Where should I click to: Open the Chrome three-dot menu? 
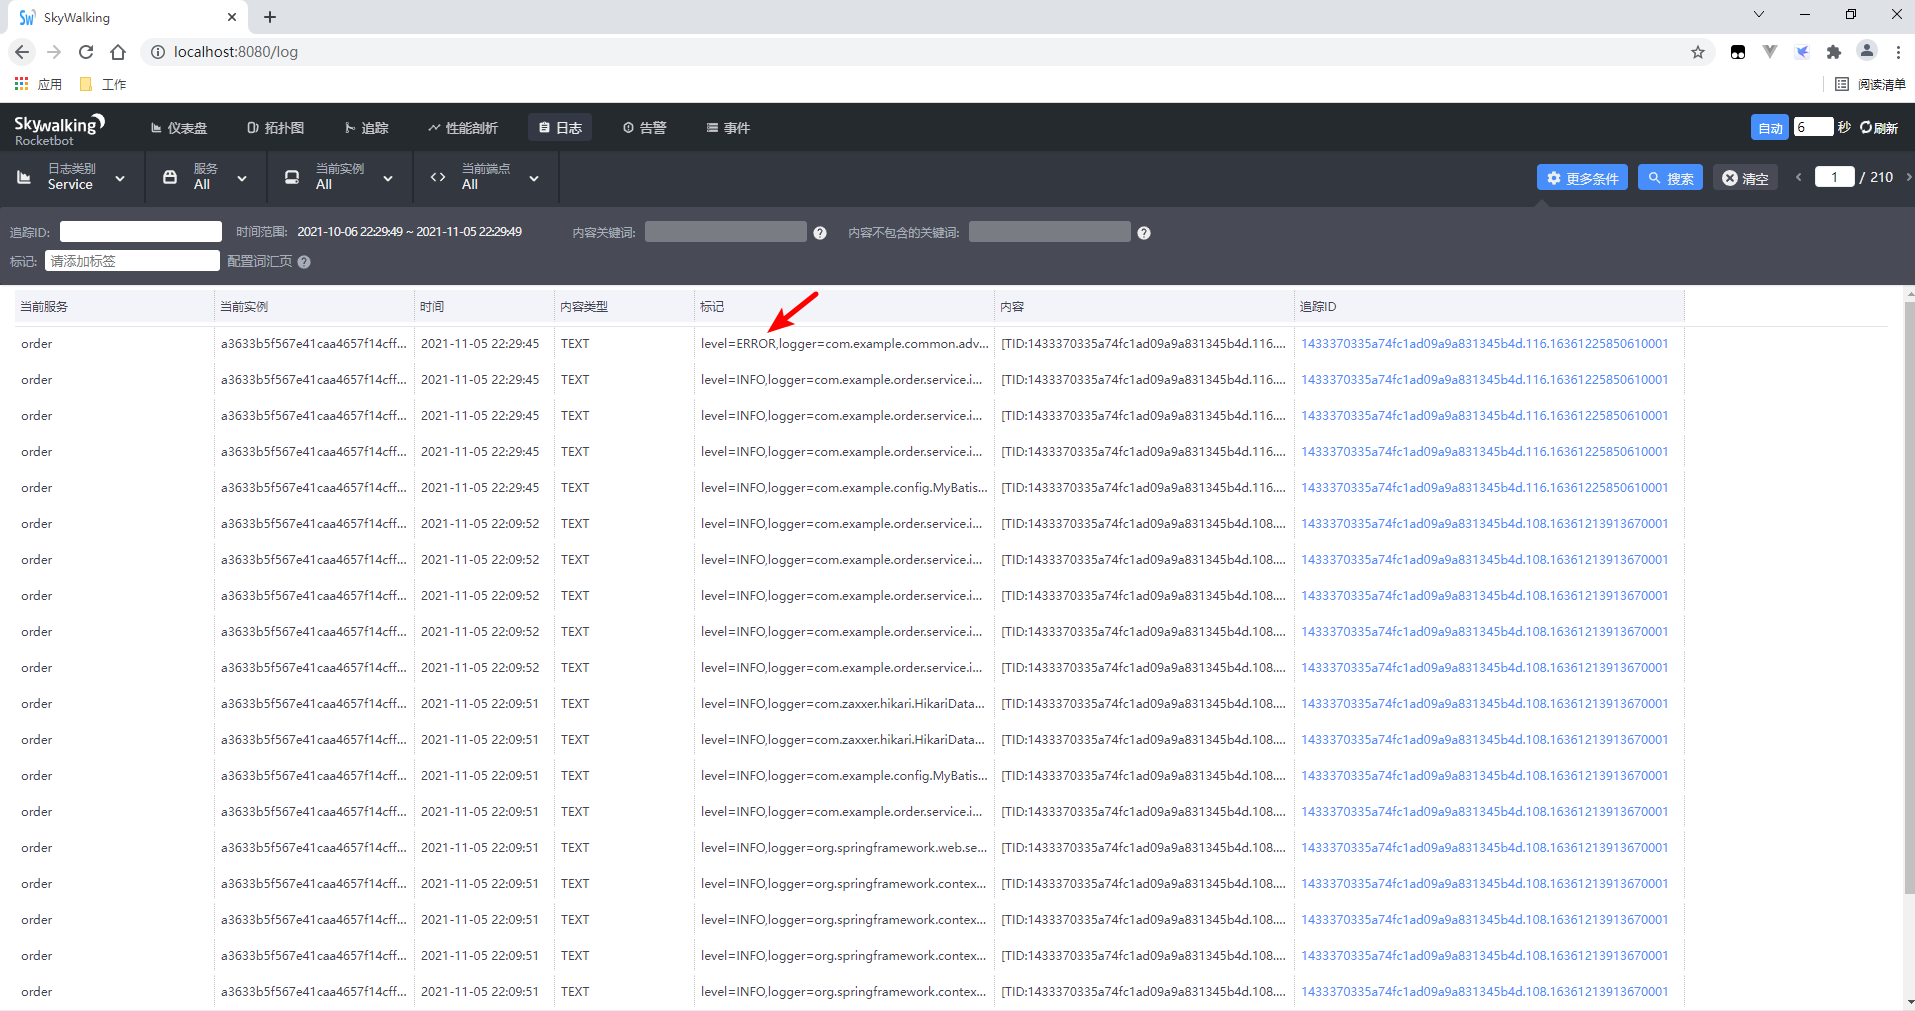1898,52
